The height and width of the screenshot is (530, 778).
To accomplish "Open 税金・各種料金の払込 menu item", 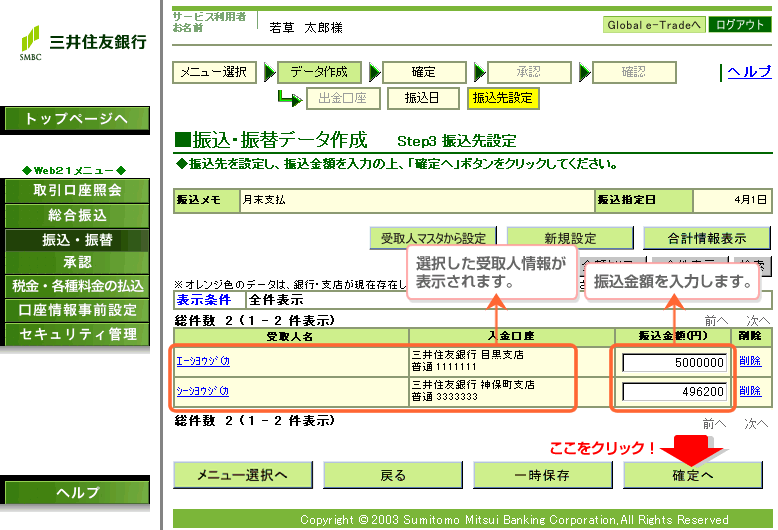I will coord(77,286).
